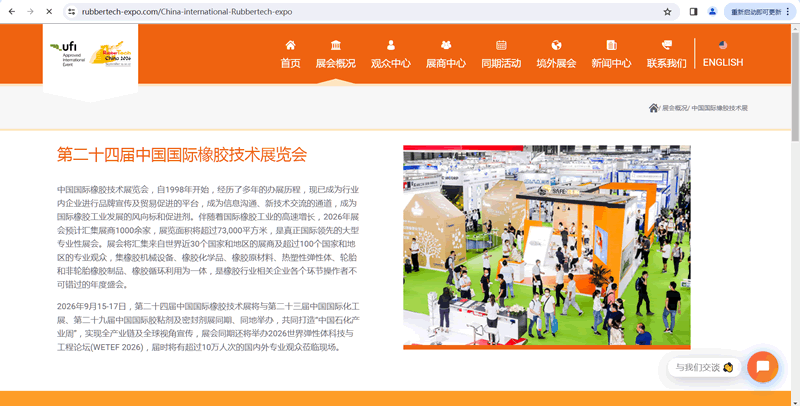
Task: Click 展会概况 in the breadcrumb
Action: [x=674, y=107]
